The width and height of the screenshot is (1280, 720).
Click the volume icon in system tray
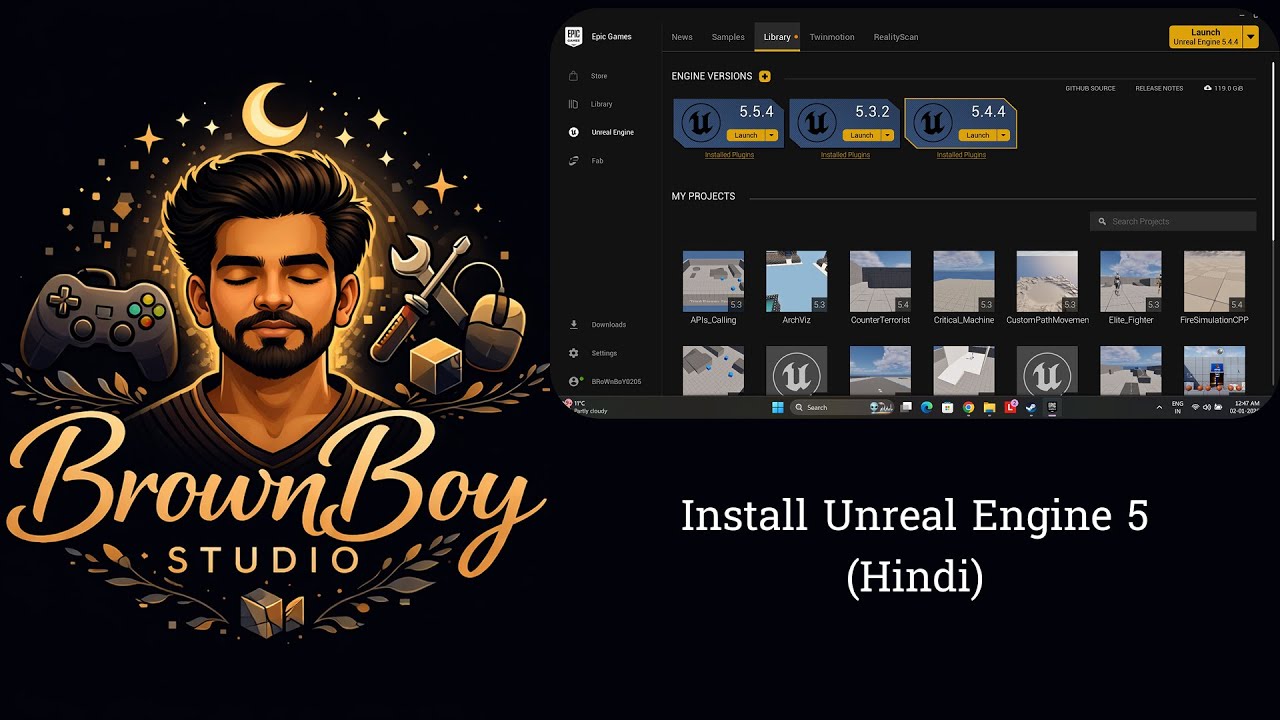point(1207,407)
